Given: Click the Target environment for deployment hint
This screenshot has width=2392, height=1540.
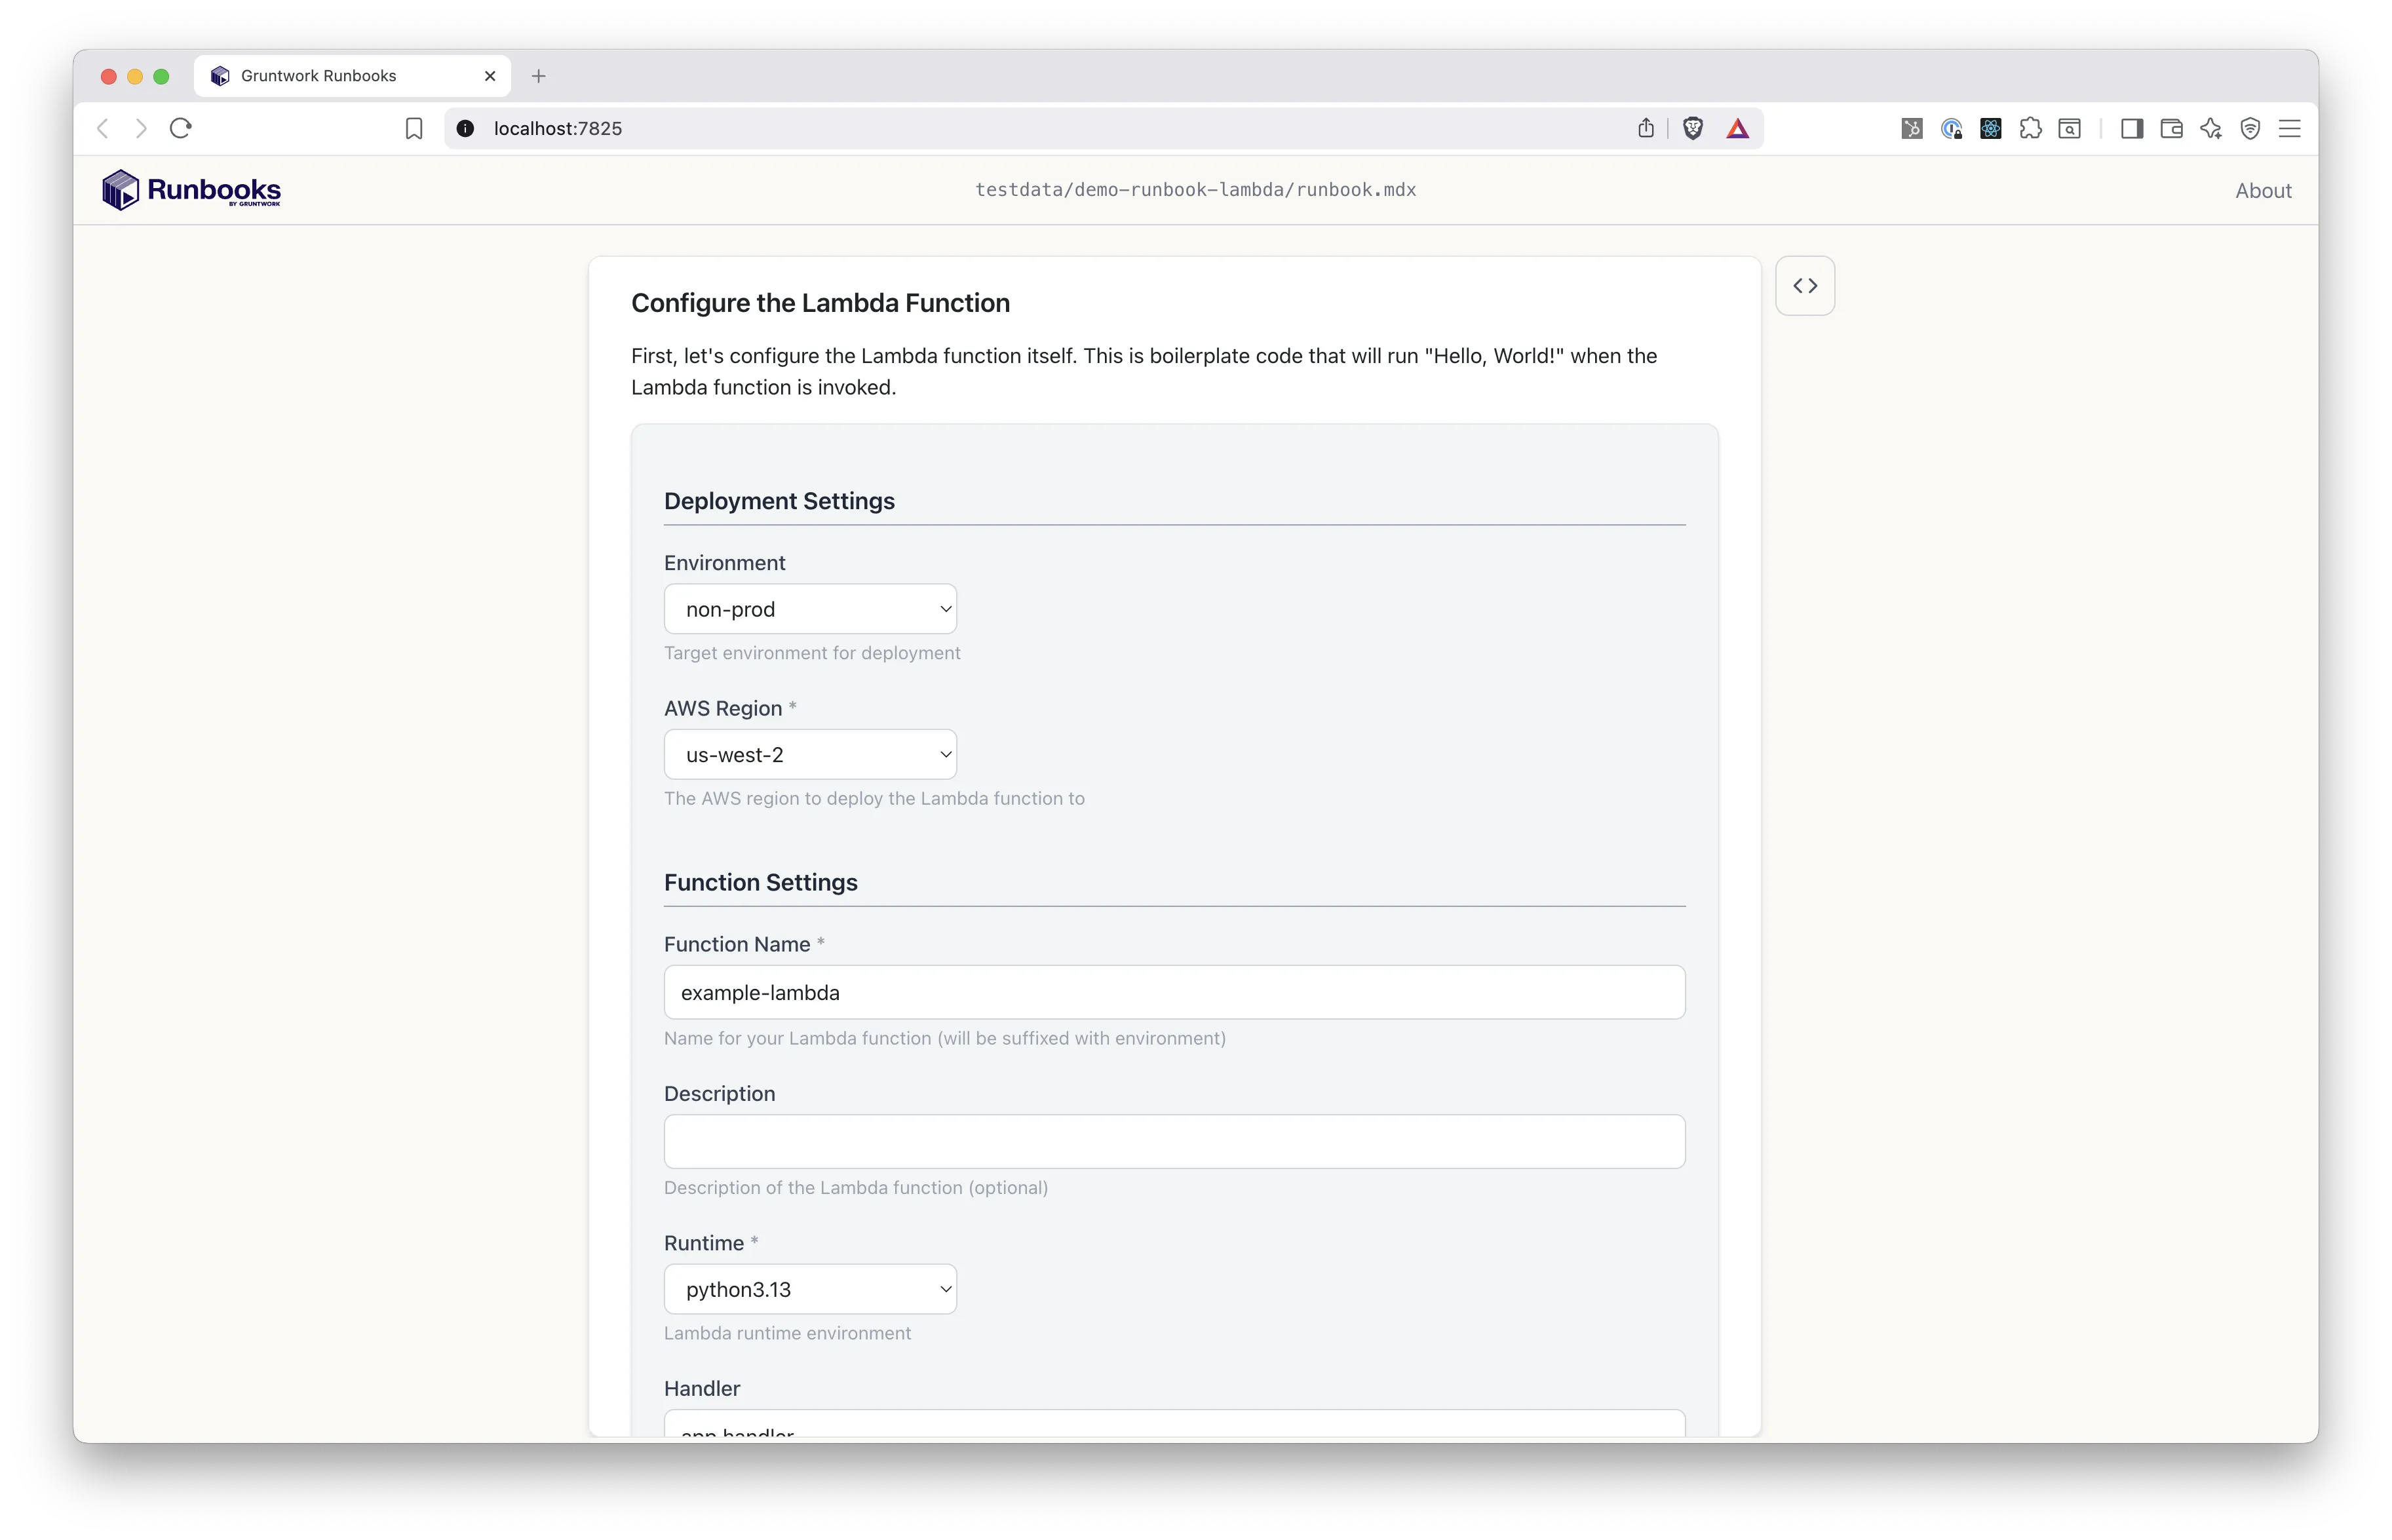Looking at the screenshot, I should tap(812, 653).
